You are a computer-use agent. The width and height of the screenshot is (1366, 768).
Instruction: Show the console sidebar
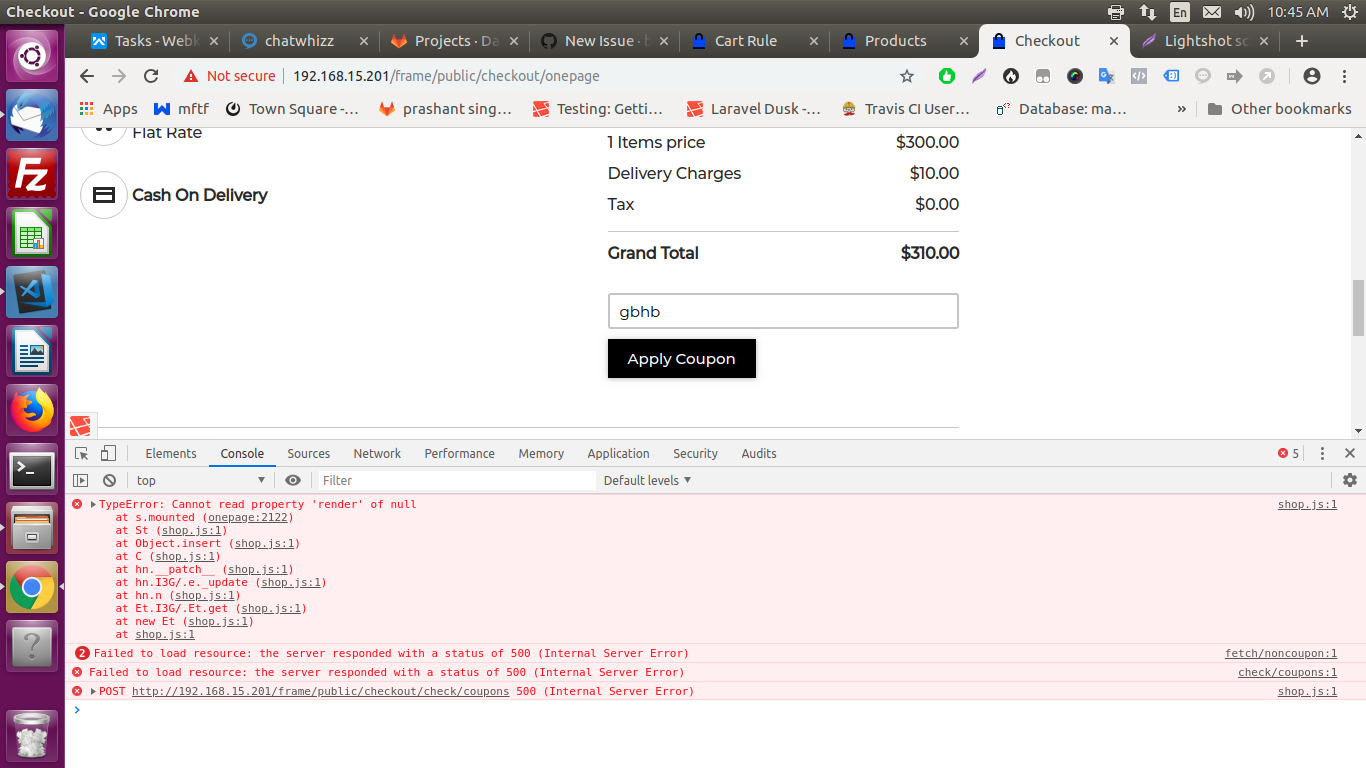(x=80, y=480)
